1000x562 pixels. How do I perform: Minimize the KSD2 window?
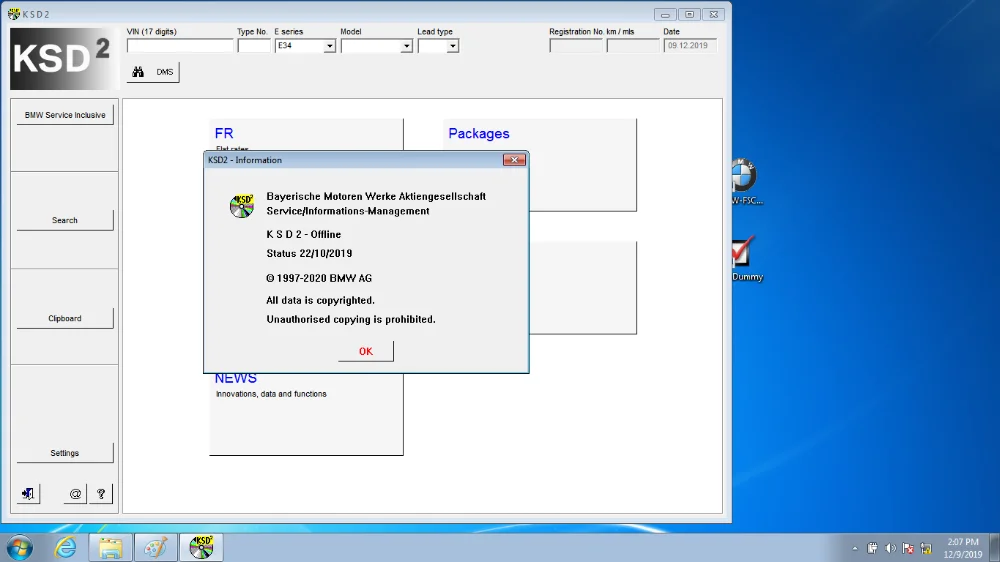click(x=665, y=14)
